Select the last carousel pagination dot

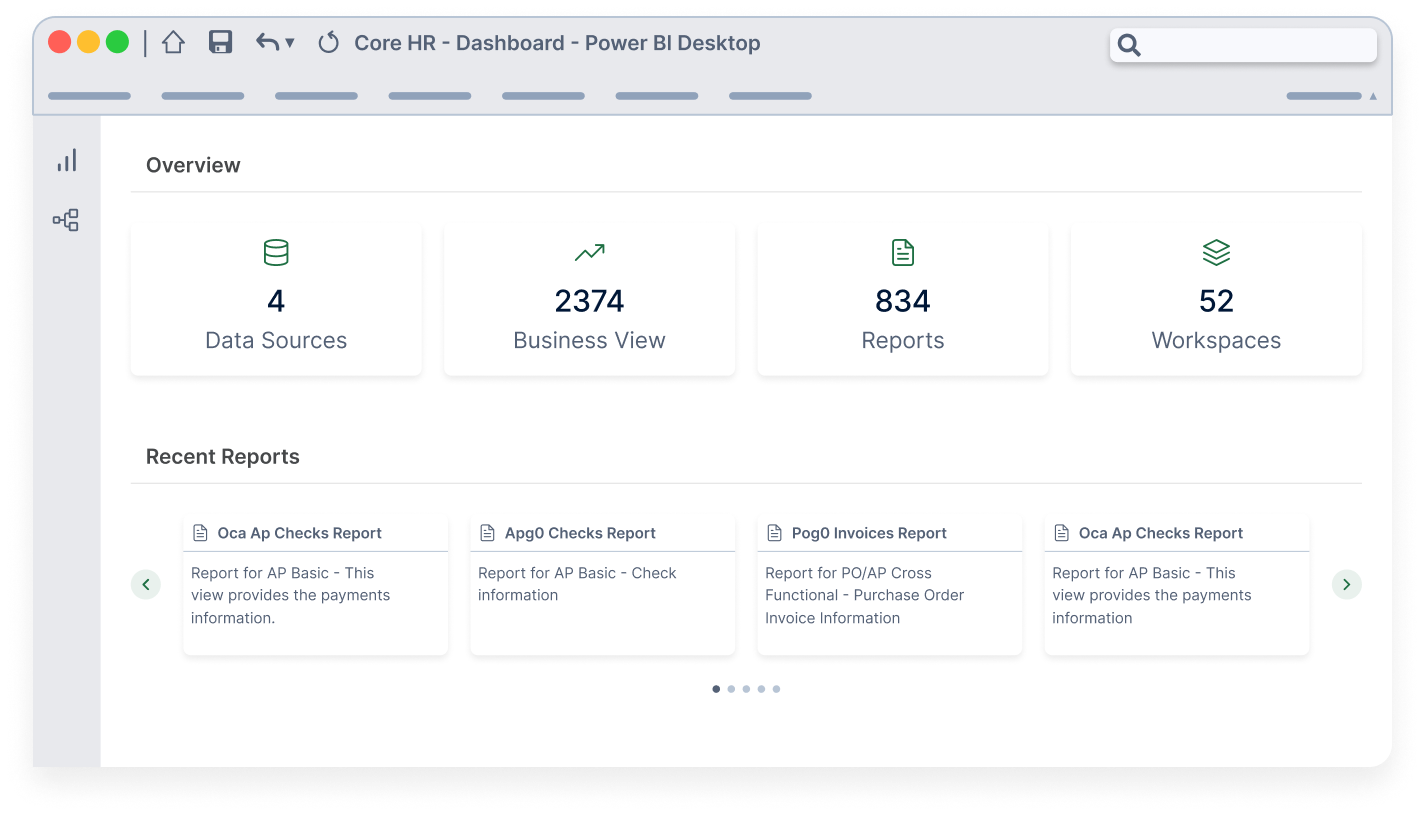click(776, 689)
